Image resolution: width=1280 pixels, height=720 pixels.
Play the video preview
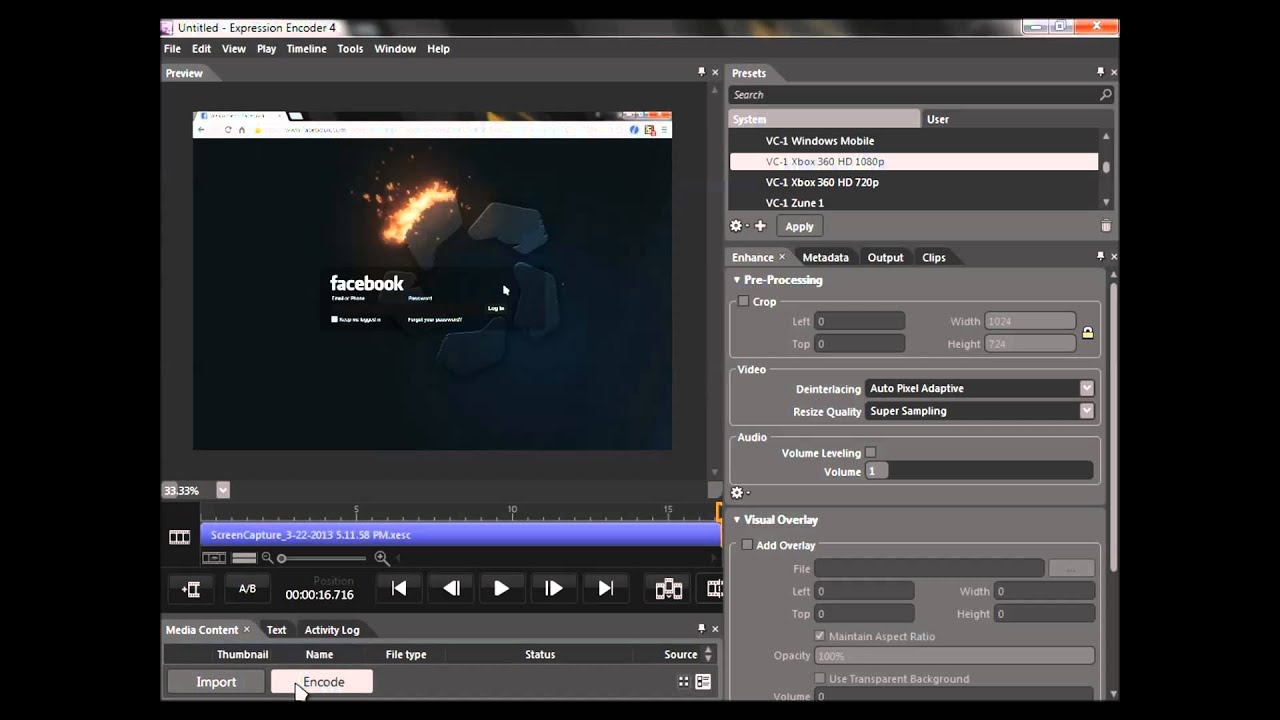click(x=502, y=589)
